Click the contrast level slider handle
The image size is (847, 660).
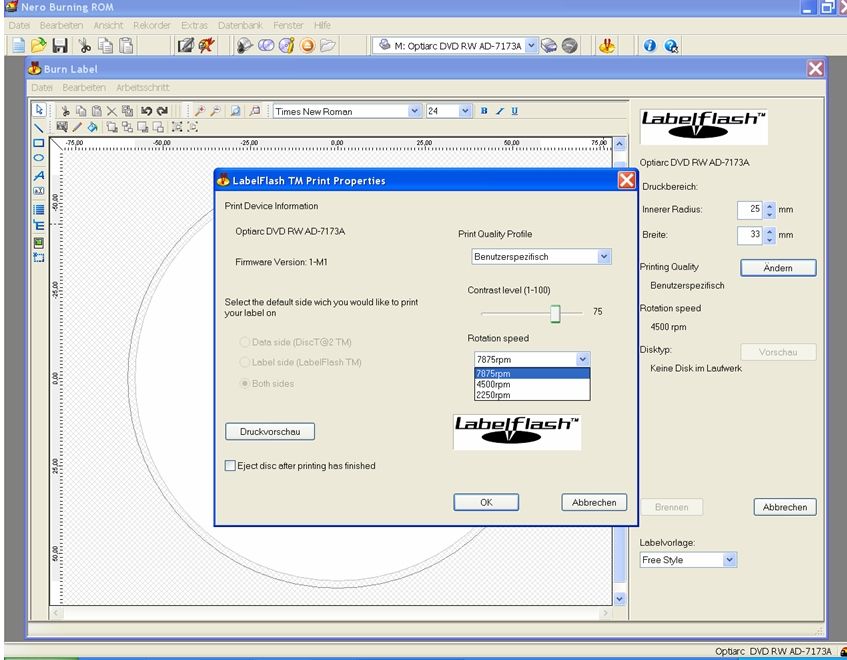point(555,313)
